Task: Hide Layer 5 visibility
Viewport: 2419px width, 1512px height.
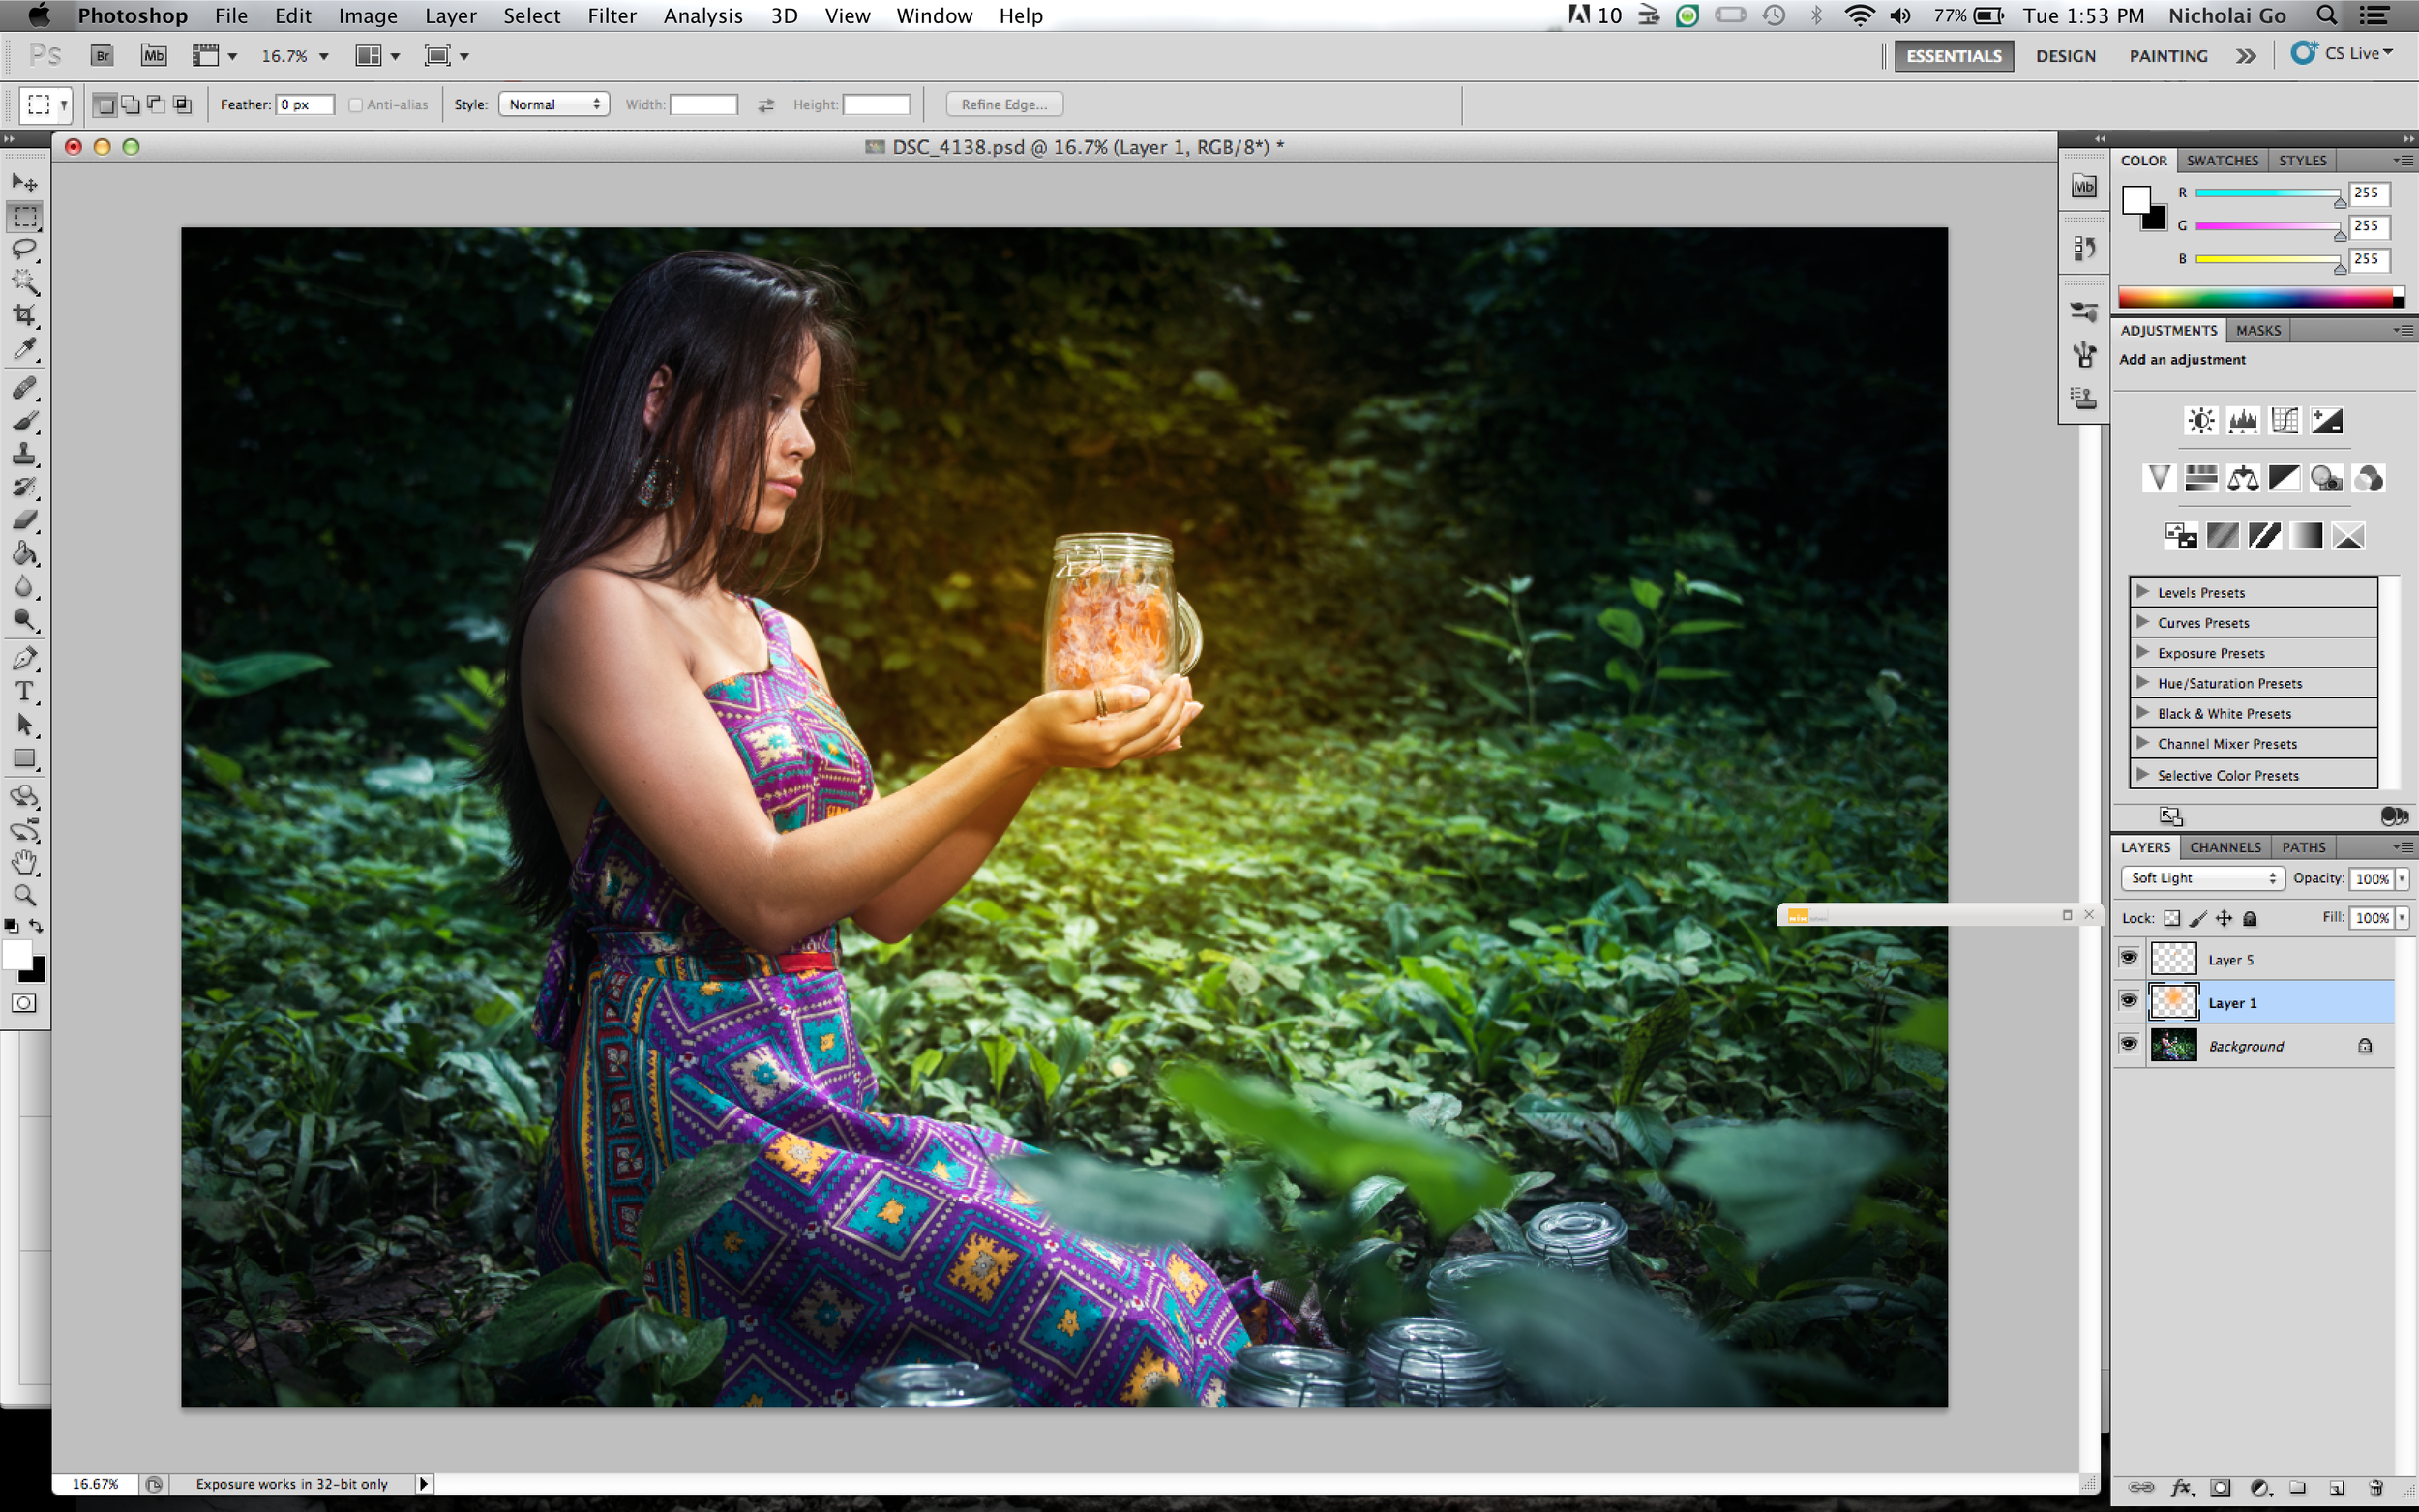Action: click(x=2129, y=958)
